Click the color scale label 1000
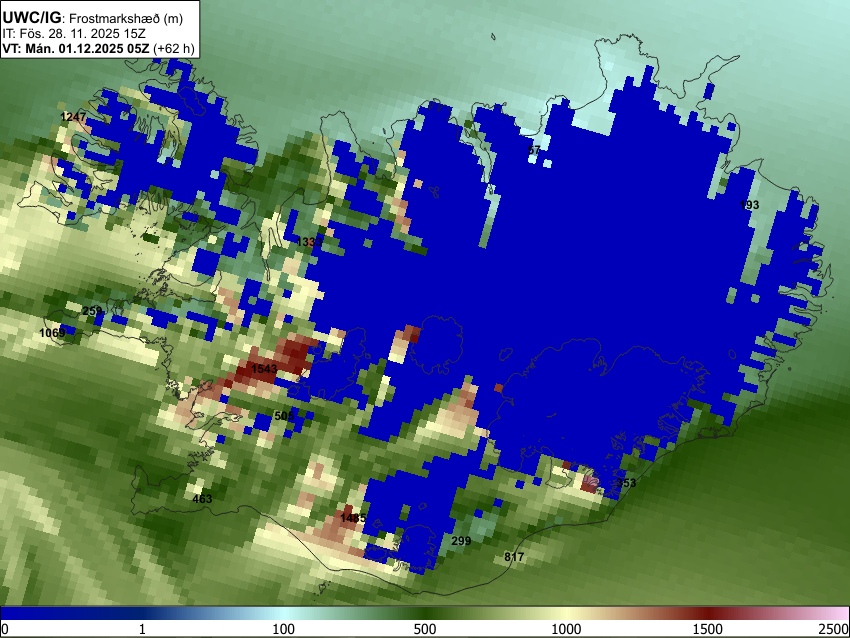 pyautogui.click(x=566, y=629)
